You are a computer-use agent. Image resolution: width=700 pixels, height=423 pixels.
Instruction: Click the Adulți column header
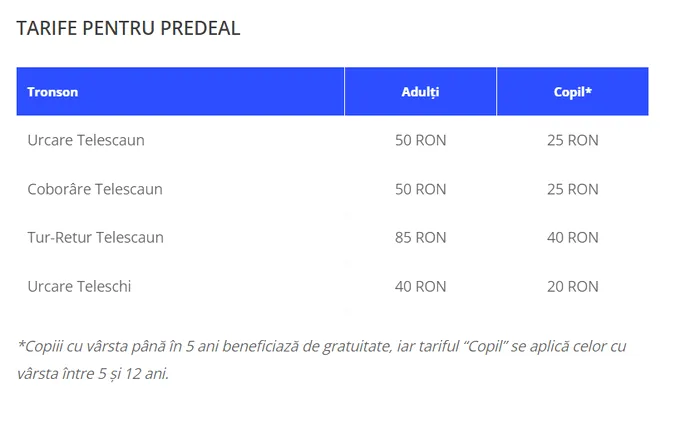pyautogui.click(x=420, y=92)
